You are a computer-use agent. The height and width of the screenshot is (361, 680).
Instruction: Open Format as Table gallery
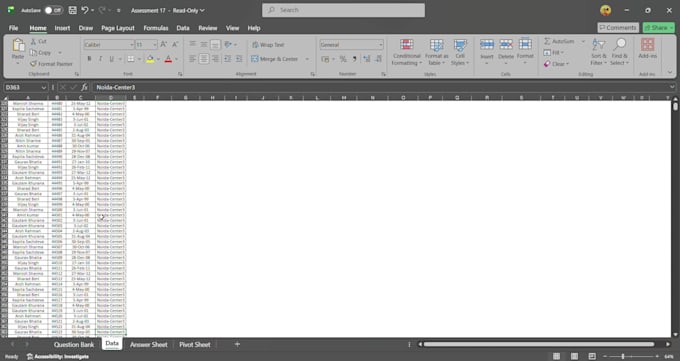point(436,52)
